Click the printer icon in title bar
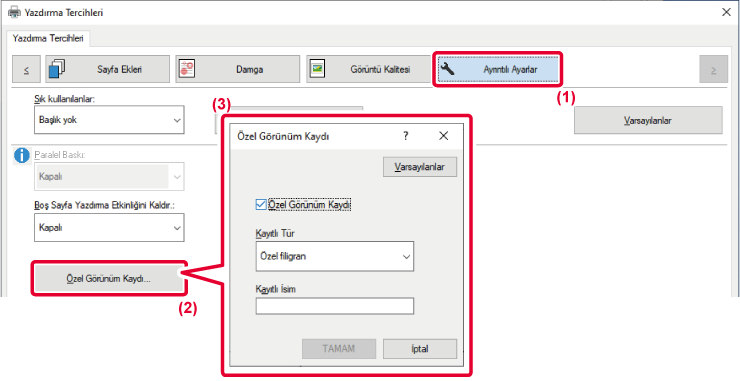This screenshot has width=740, height=381. pyautogui.click(x=15, y=13)
